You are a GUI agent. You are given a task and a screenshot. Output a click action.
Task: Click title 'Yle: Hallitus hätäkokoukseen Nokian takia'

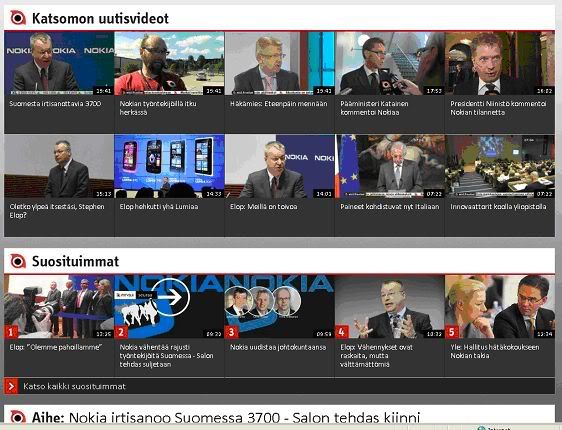(495, 352)
